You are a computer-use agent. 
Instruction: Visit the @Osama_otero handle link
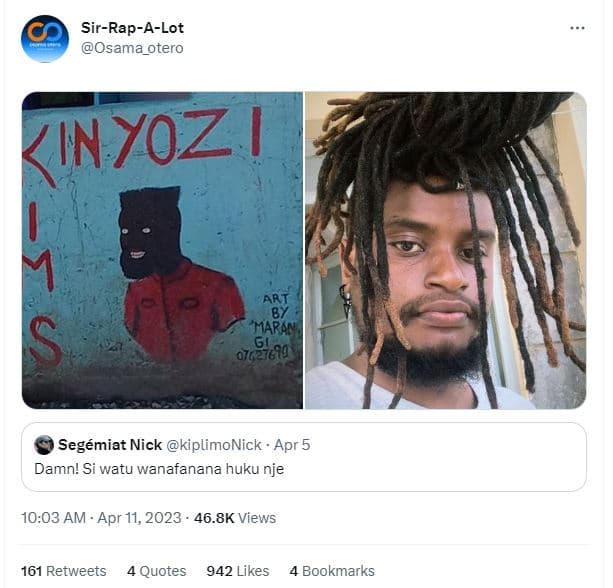tap(132, 48)
